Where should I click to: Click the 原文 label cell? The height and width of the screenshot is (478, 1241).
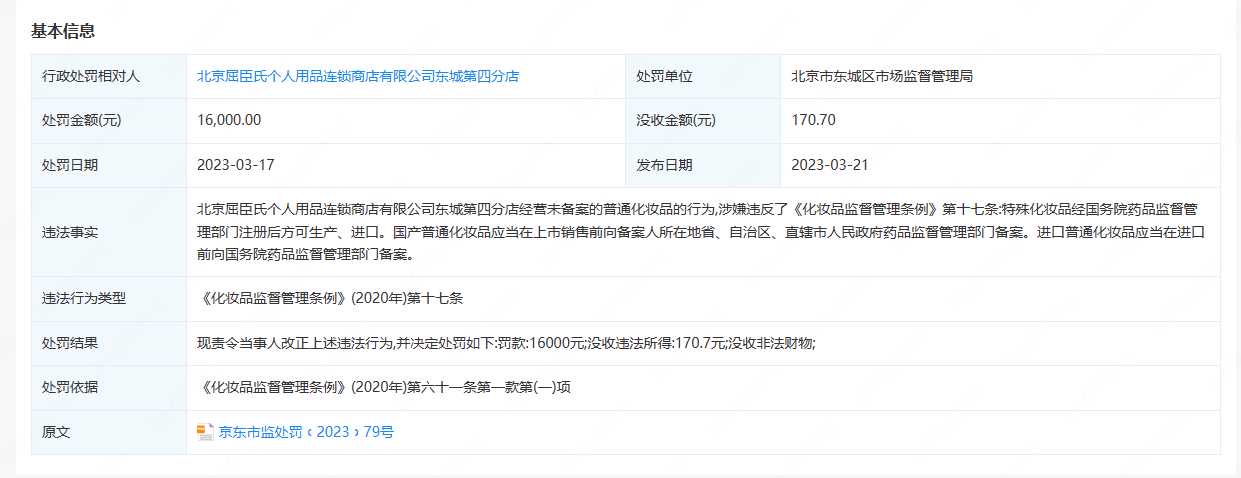(109, 432)
